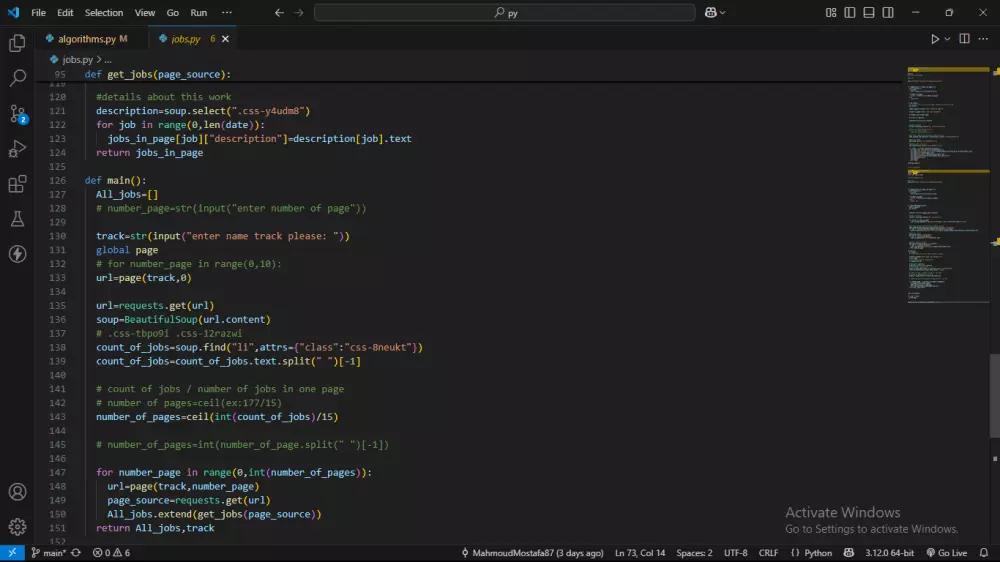Viewport: 1000px width, 562px height.
Task: Toggle the secondary side bar layout button
Action: coord(887,13)
